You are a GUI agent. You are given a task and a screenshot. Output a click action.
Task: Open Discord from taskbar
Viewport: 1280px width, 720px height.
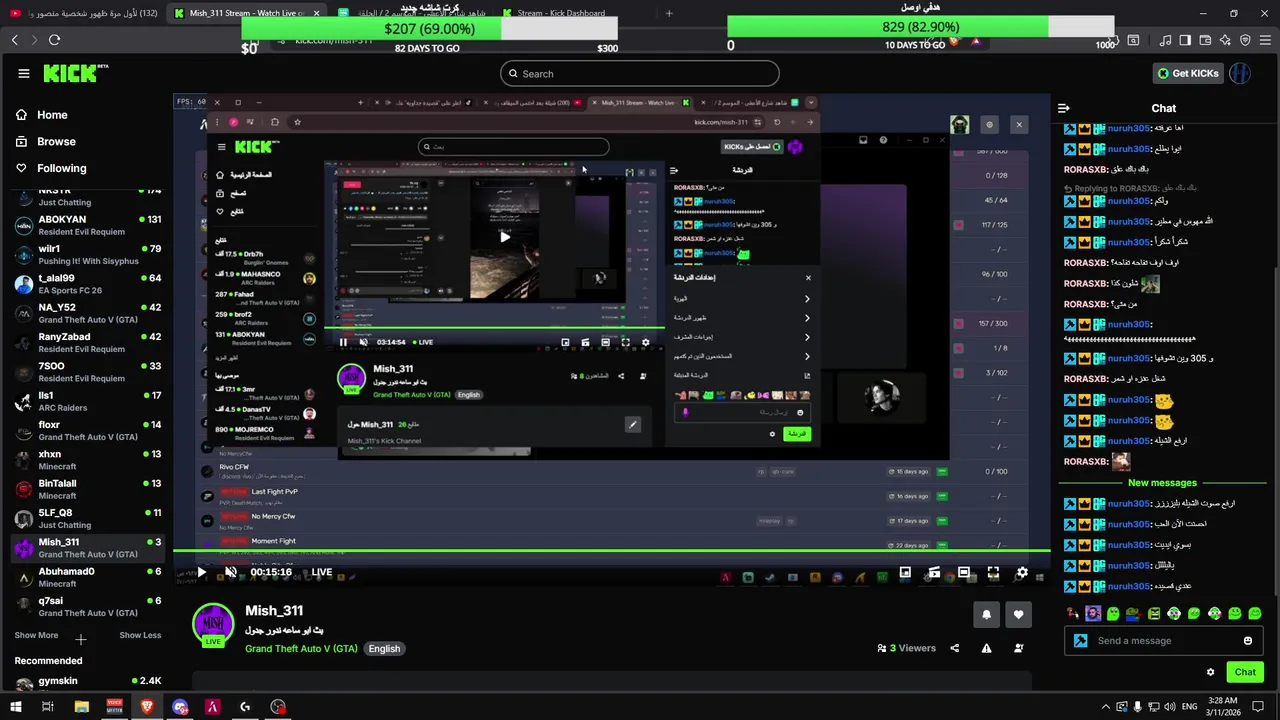tap(180, 707)
